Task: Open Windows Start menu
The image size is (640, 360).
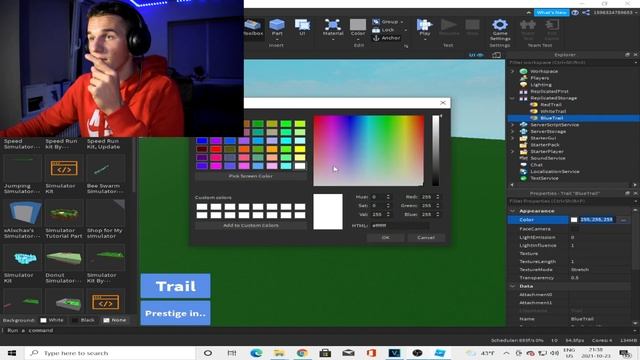Action: 11,353
